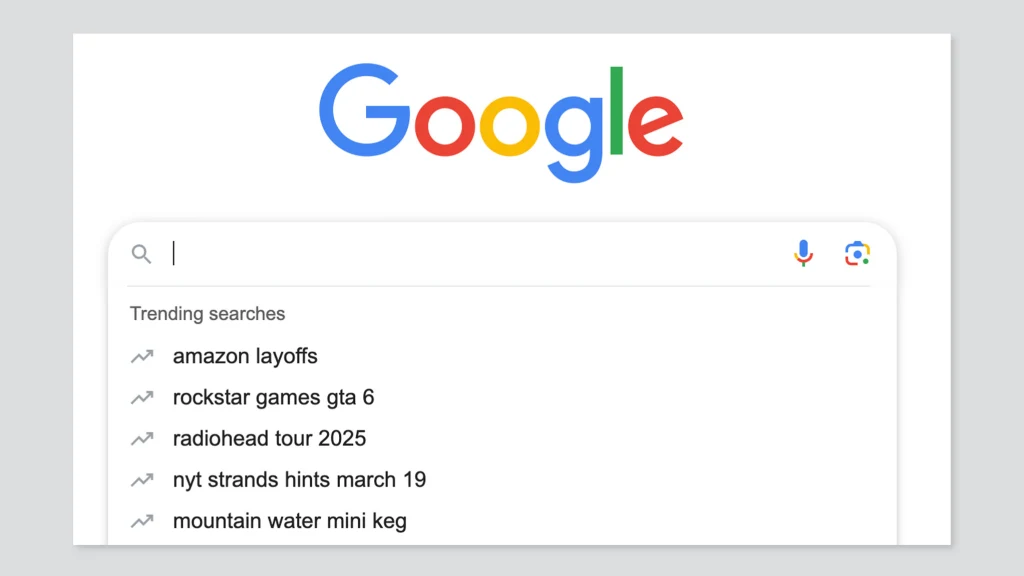Click the 'Trending searches' heading

208,313
